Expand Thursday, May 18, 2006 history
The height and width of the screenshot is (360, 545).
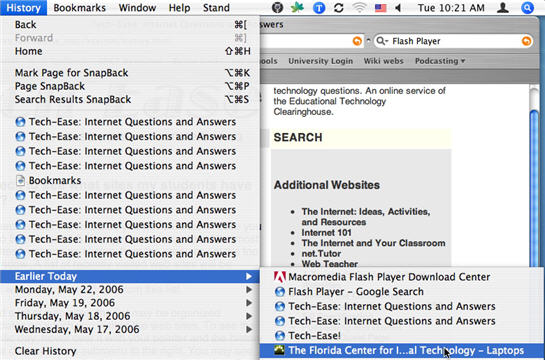point(130,316)
